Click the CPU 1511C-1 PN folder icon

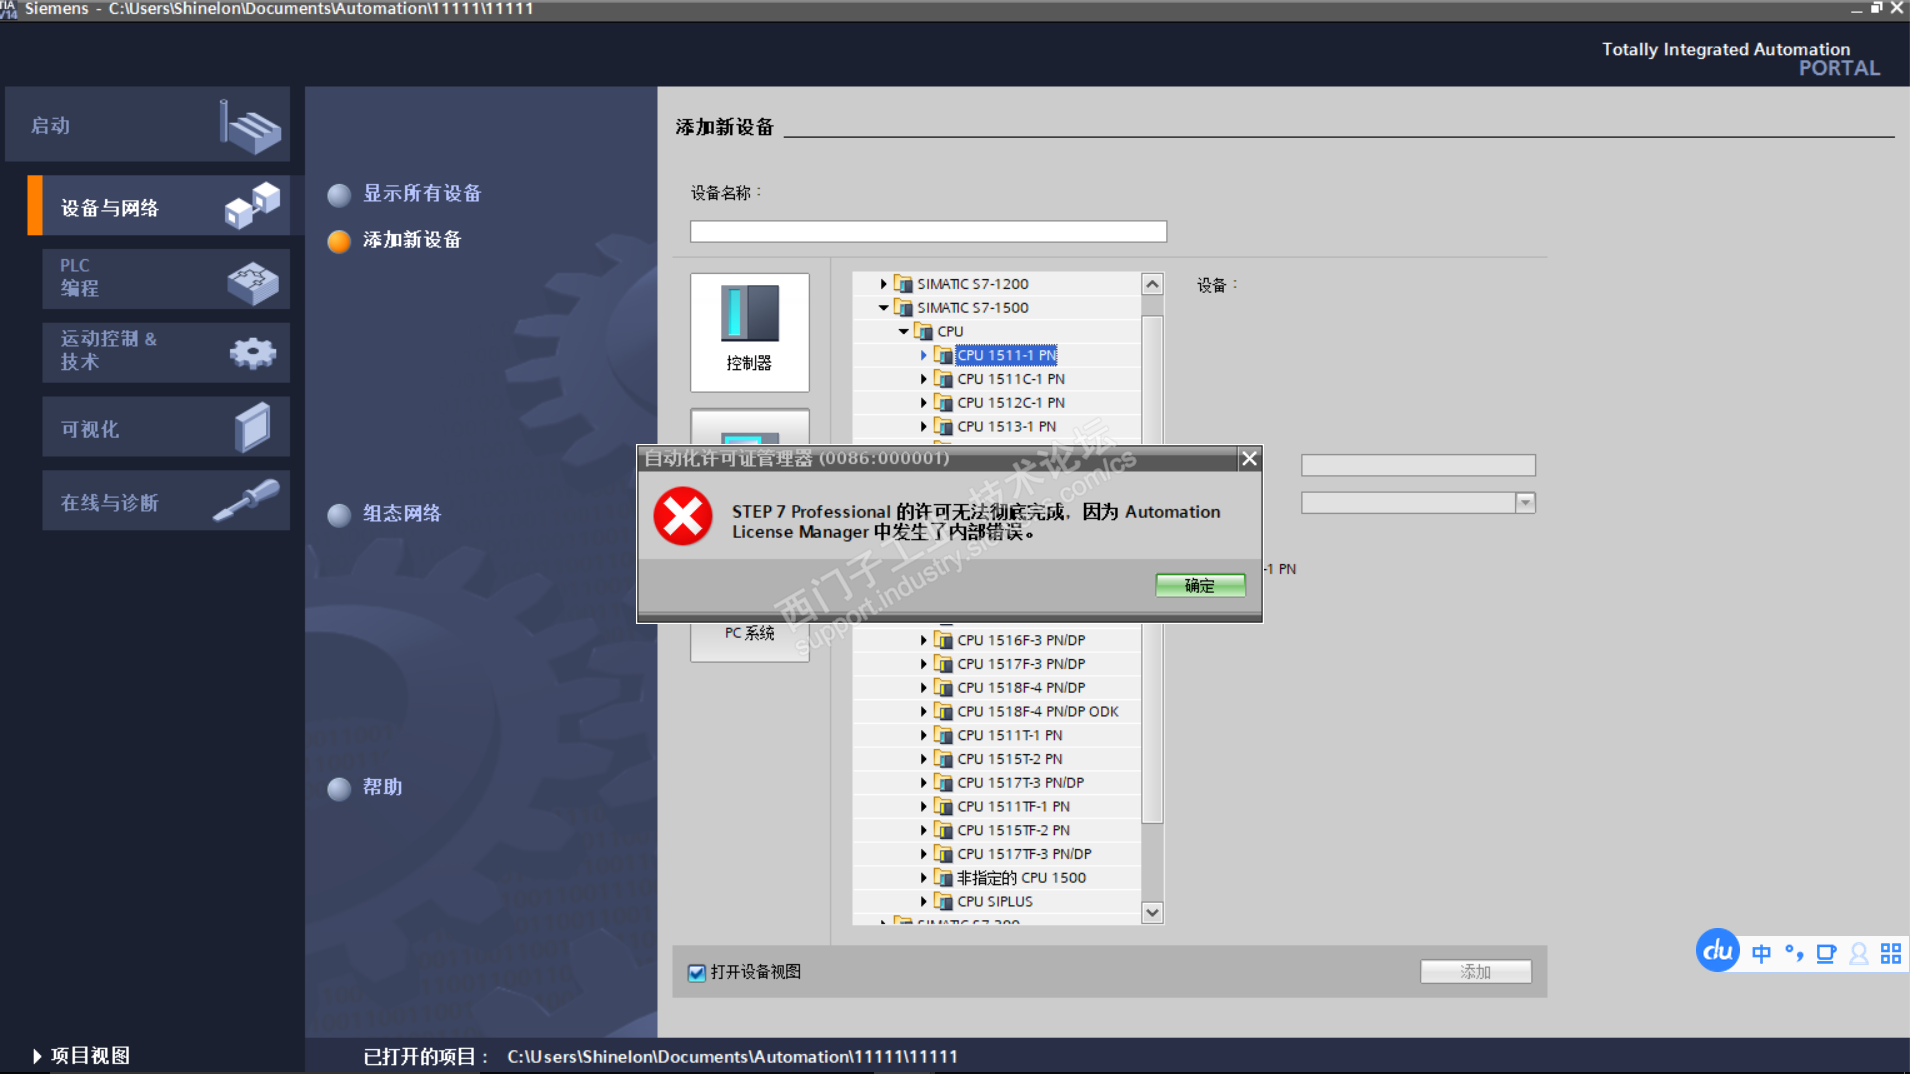tap(943, 379)
